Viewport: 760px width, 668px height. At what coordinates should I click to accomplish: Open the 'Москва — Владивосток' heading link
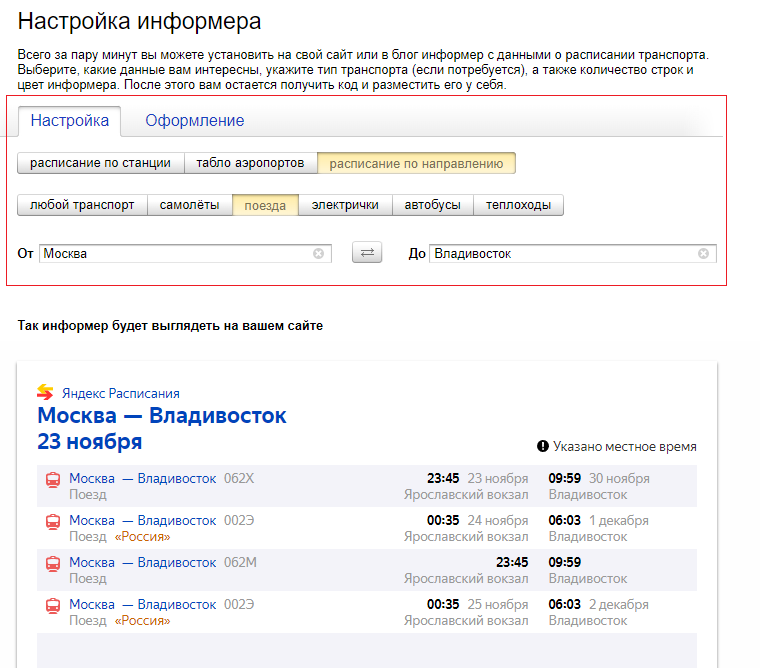[x=162, y=415]
